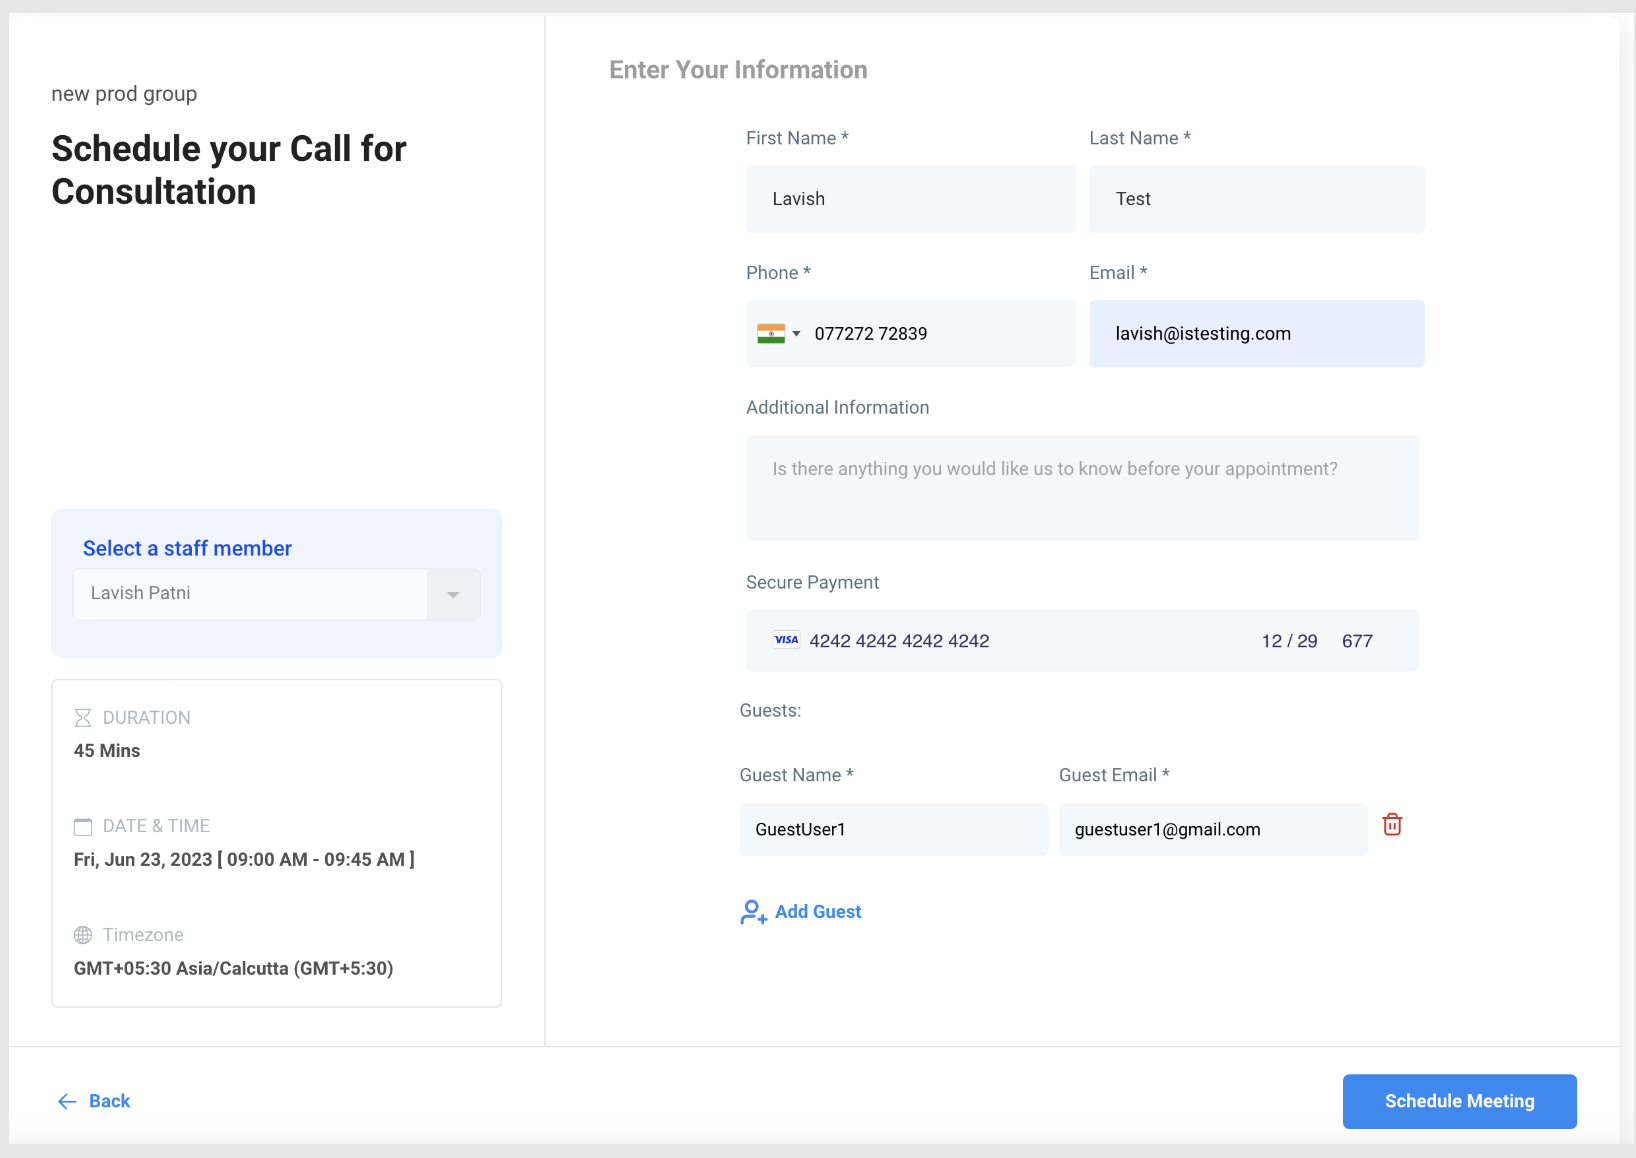Open the staff member dropdown arrow
Viewport: 1636px width, 1158px height.
[x=453, y=594]
